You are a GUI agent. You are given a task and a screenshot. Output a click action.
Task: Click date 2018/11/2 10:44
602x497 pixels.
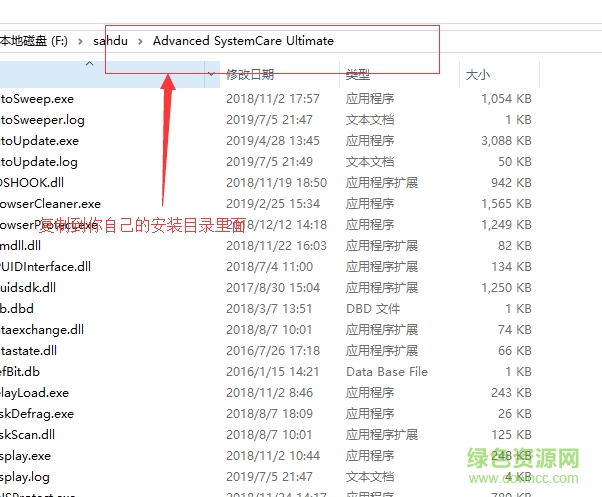point(273,456)
